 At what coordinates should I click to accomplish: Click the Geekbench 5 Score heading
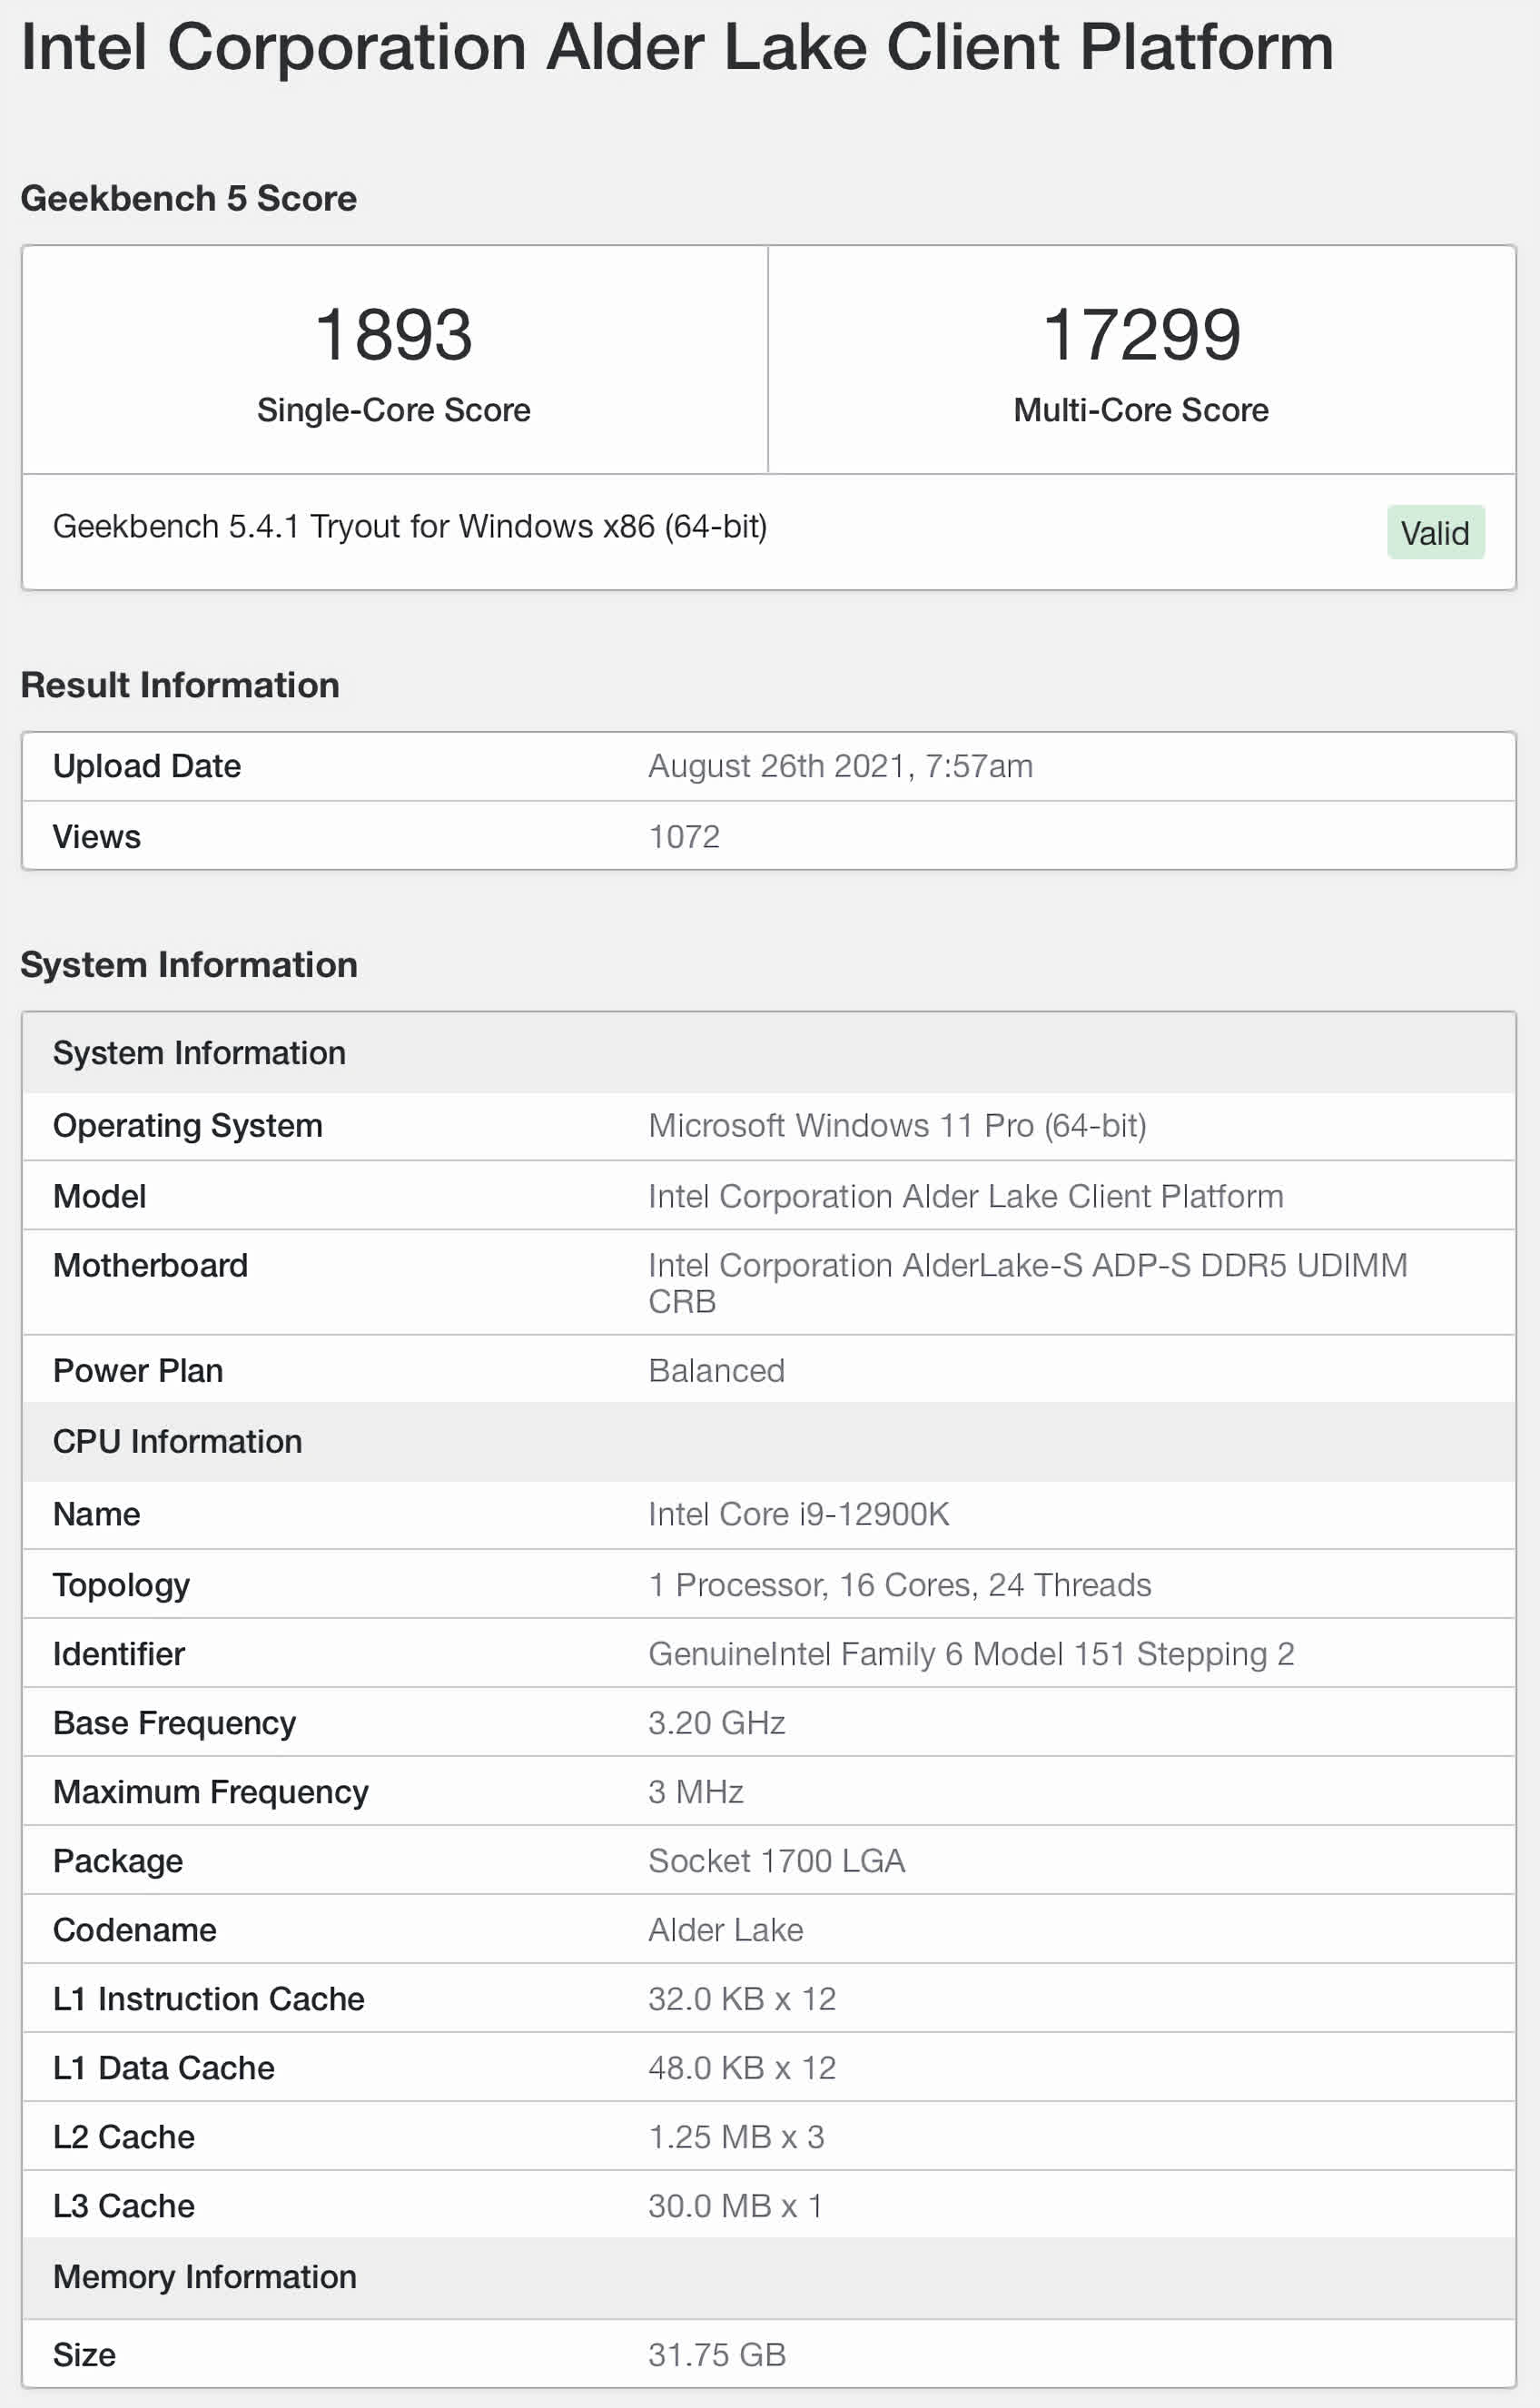tap(189, 198)
